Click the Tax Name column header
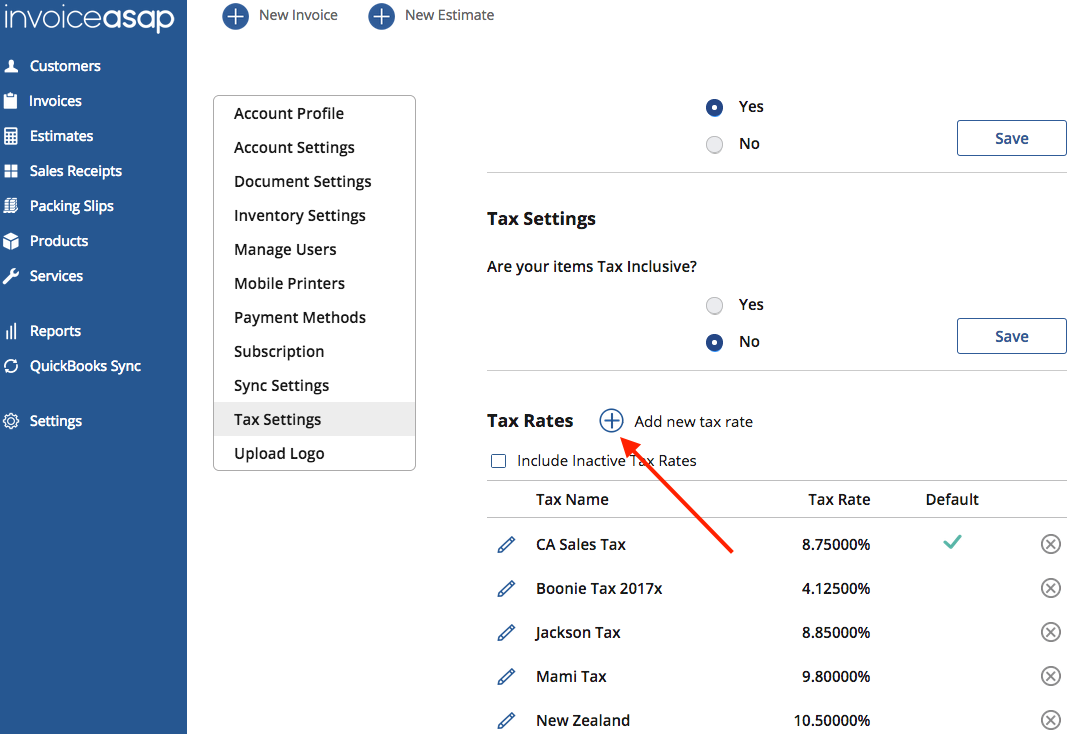Image resolution: width=1072 pixels, height=734 pixels. pos(572,500)
